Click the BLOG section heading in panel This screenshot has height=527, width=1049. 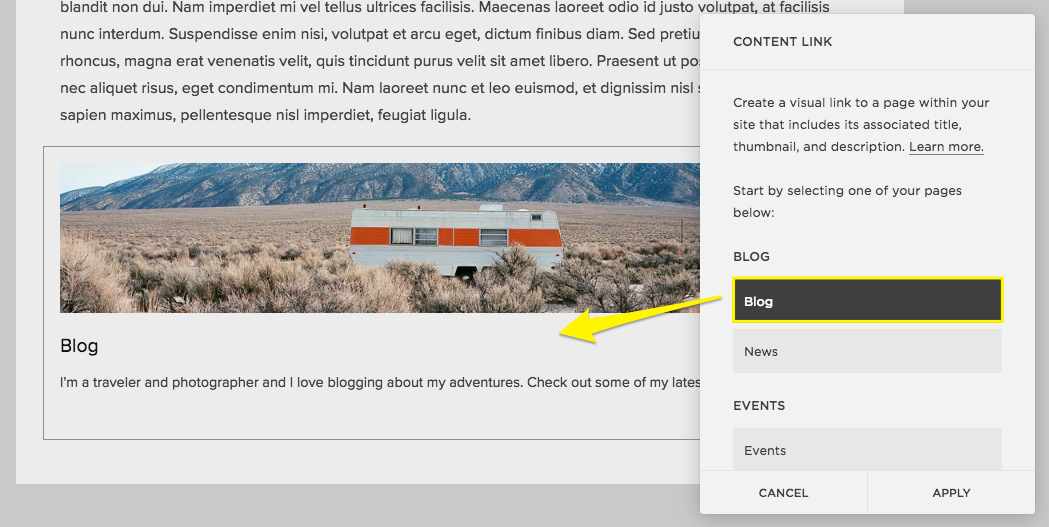[x=752, y=257]
